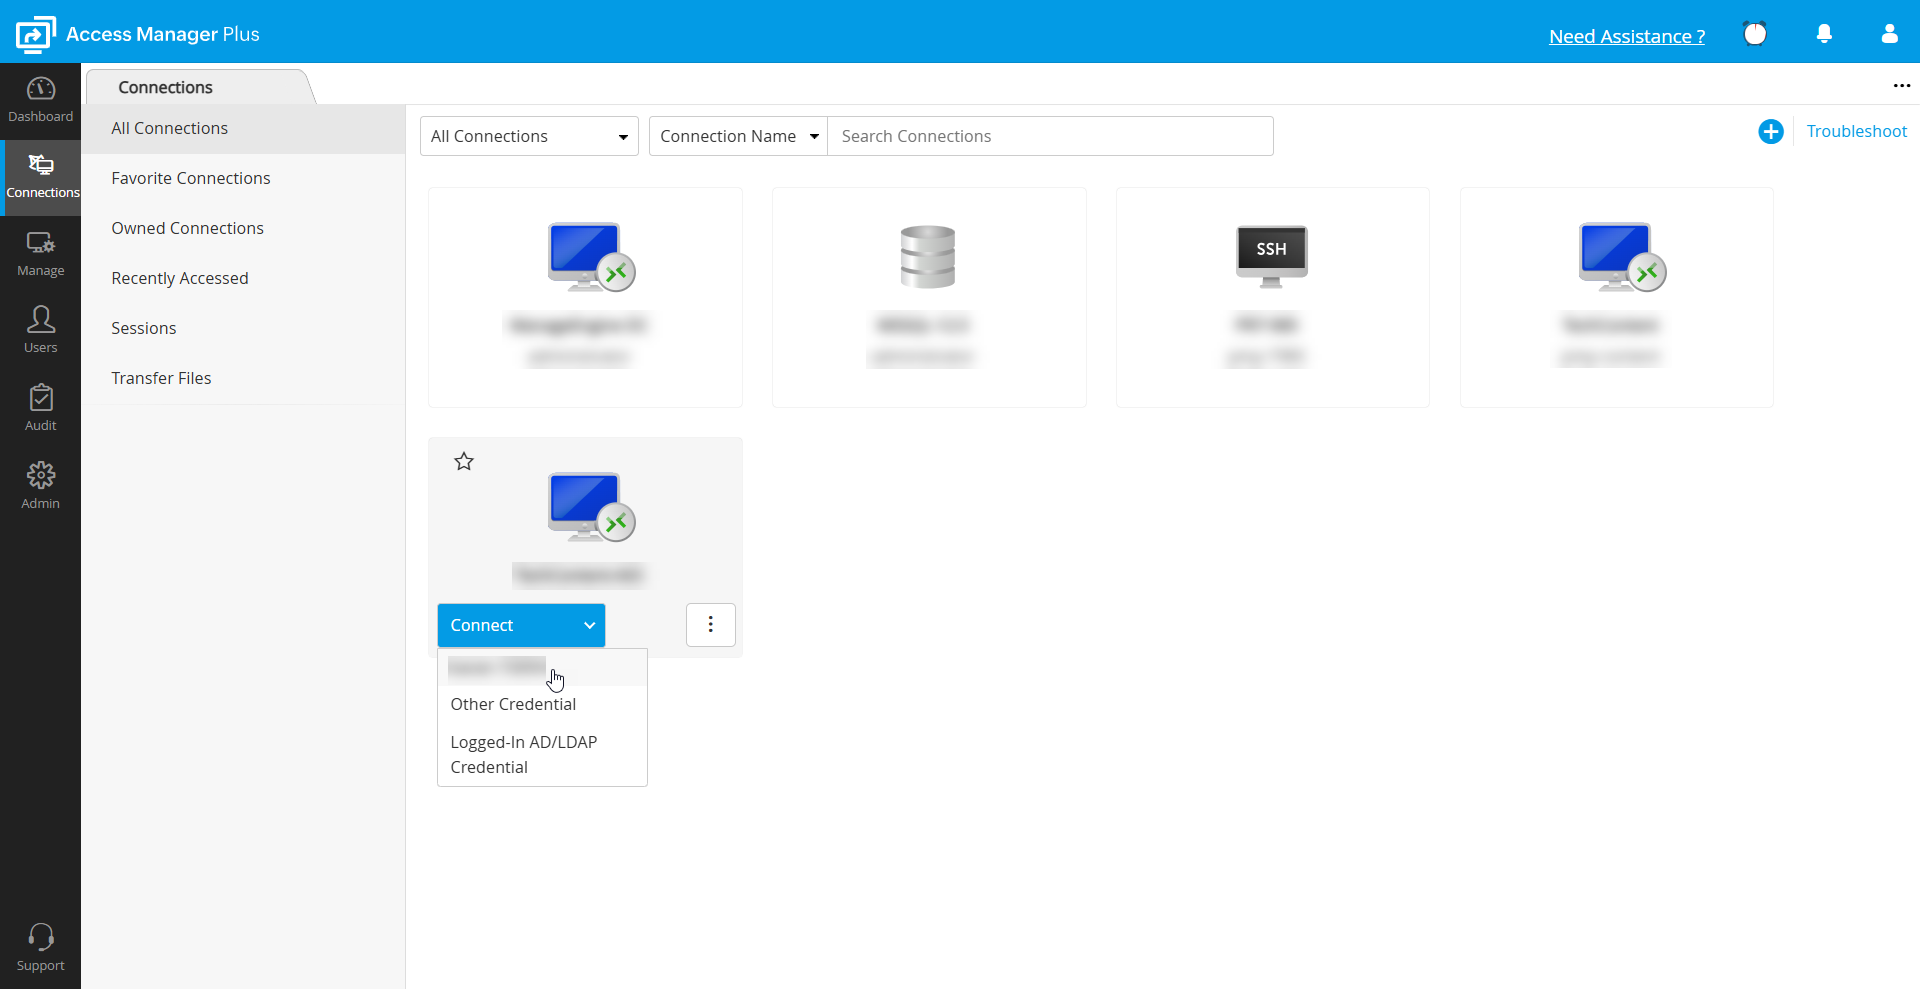View notifications via the bell icon
The height and width of the screenshot is (989, 1920).
[1824, 34]
